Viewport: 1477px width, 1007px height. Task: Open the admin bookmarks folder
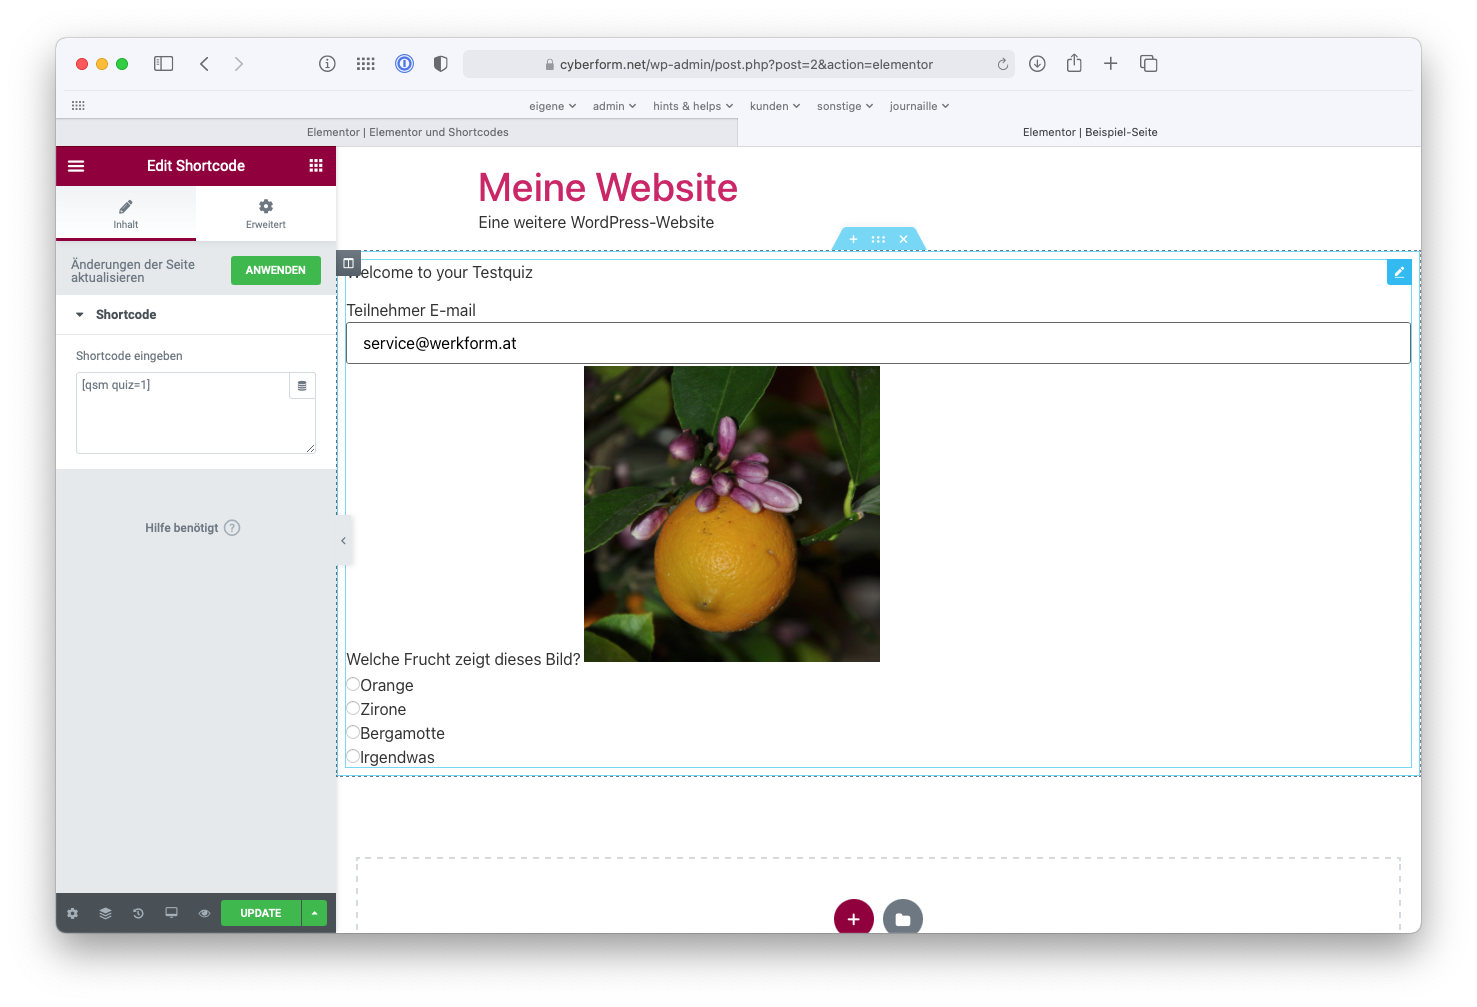click(614, 106)
